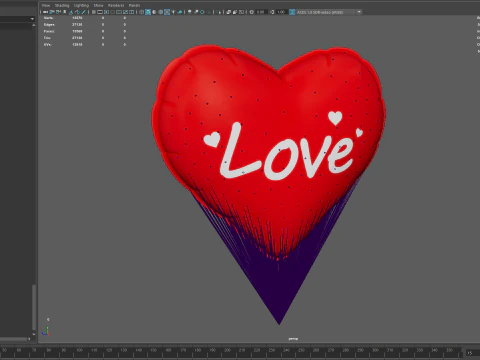Image resolution: width=480 pixels, height=360 pixels.
Task: Click the camera Bookmarks icon
Action: 65,12
